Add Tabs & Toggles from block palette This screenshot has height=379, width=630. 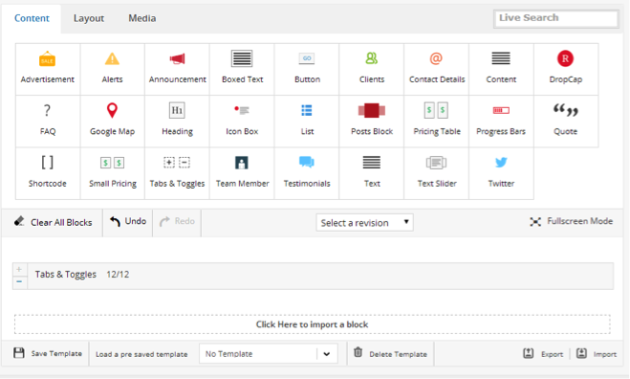[177, 173]
